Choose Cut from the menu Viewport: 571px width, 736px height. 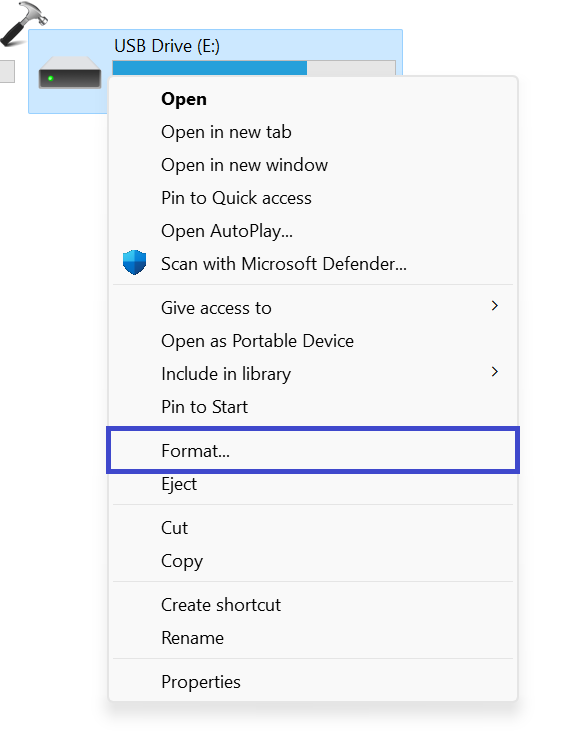(x=313, y=528)
